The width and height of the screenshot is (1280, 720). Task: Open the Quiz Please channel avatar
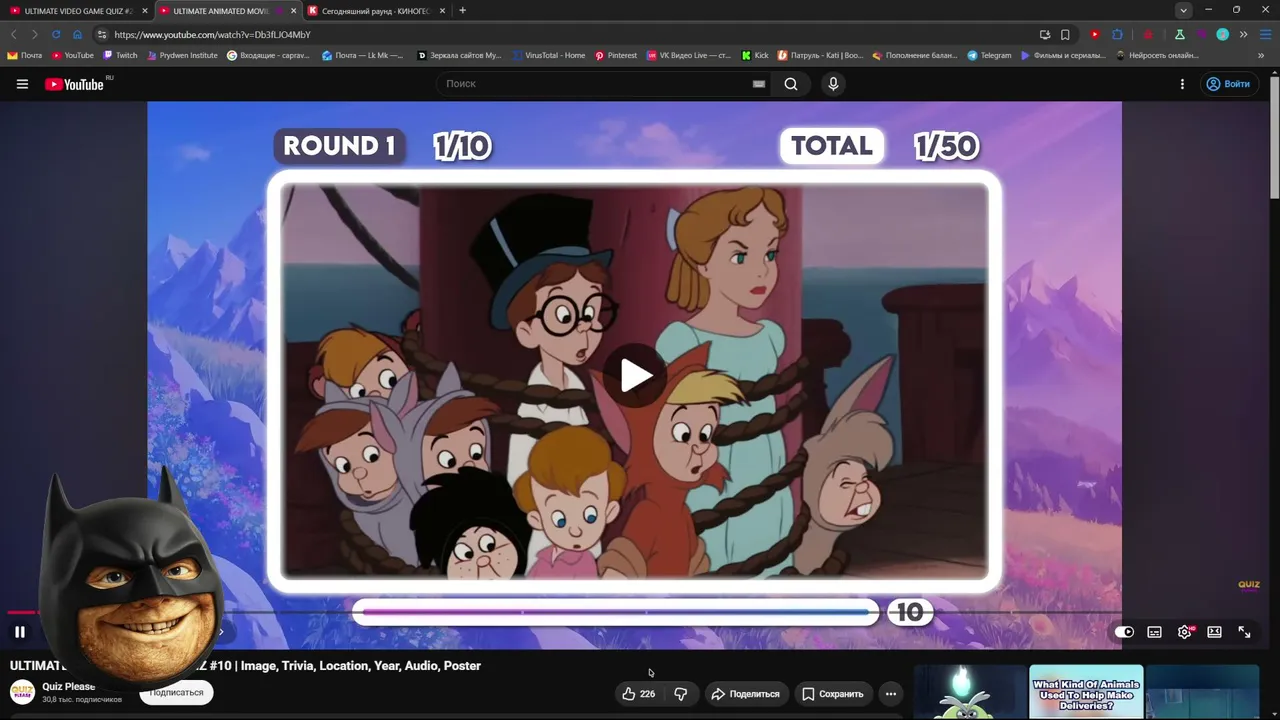coord(22,692)
